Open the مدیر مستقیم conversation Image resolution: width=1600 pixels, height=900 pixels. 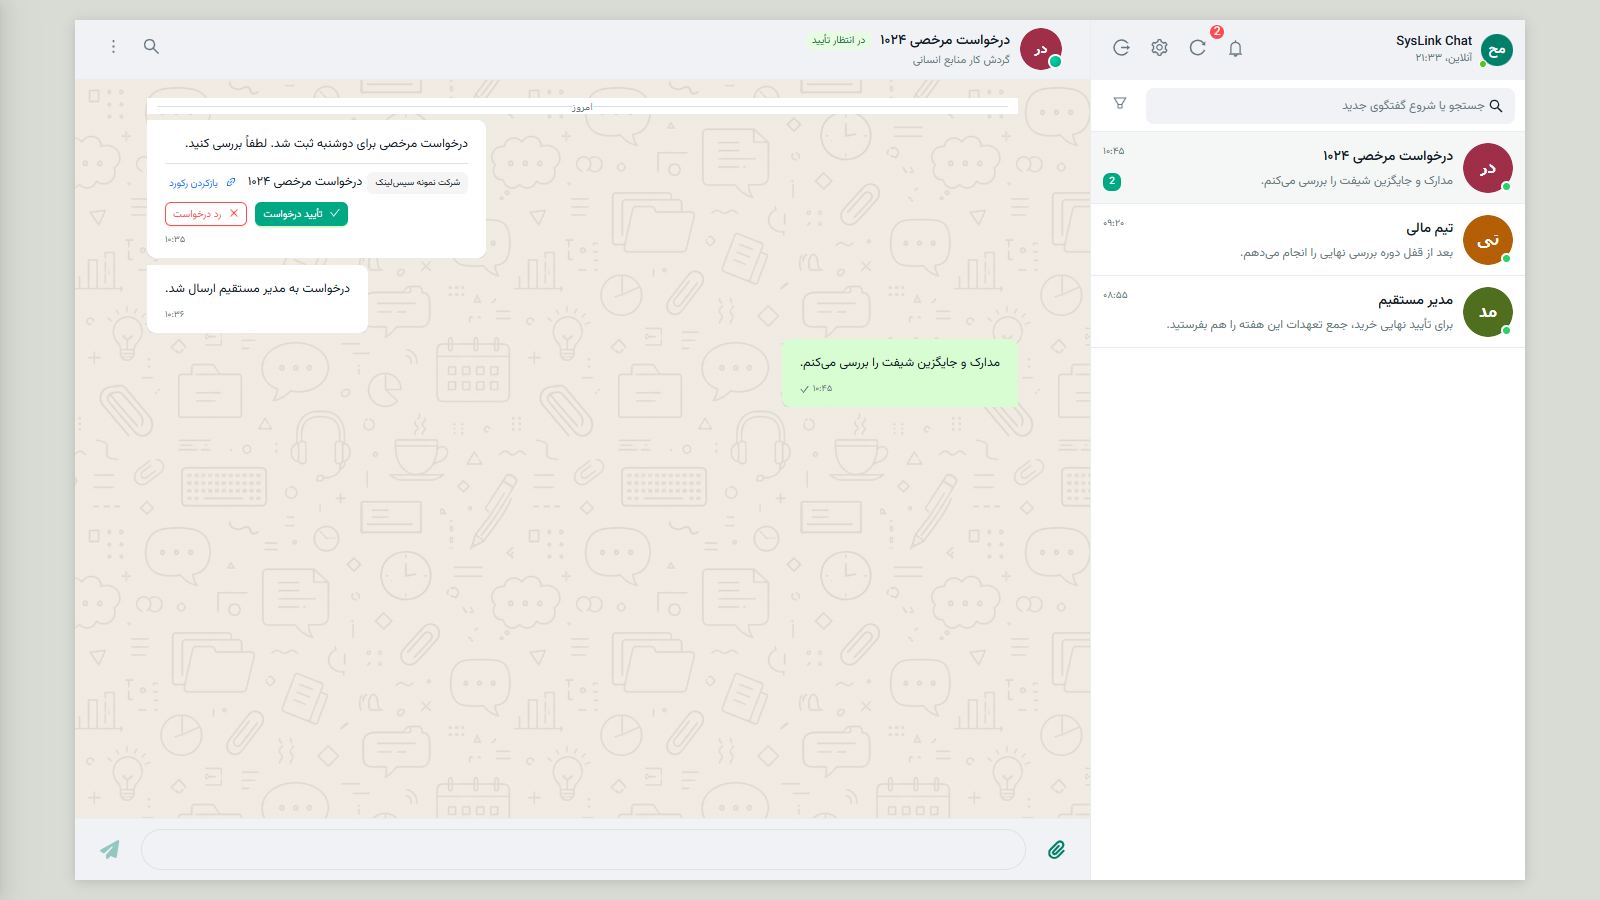pos(1308,312)
